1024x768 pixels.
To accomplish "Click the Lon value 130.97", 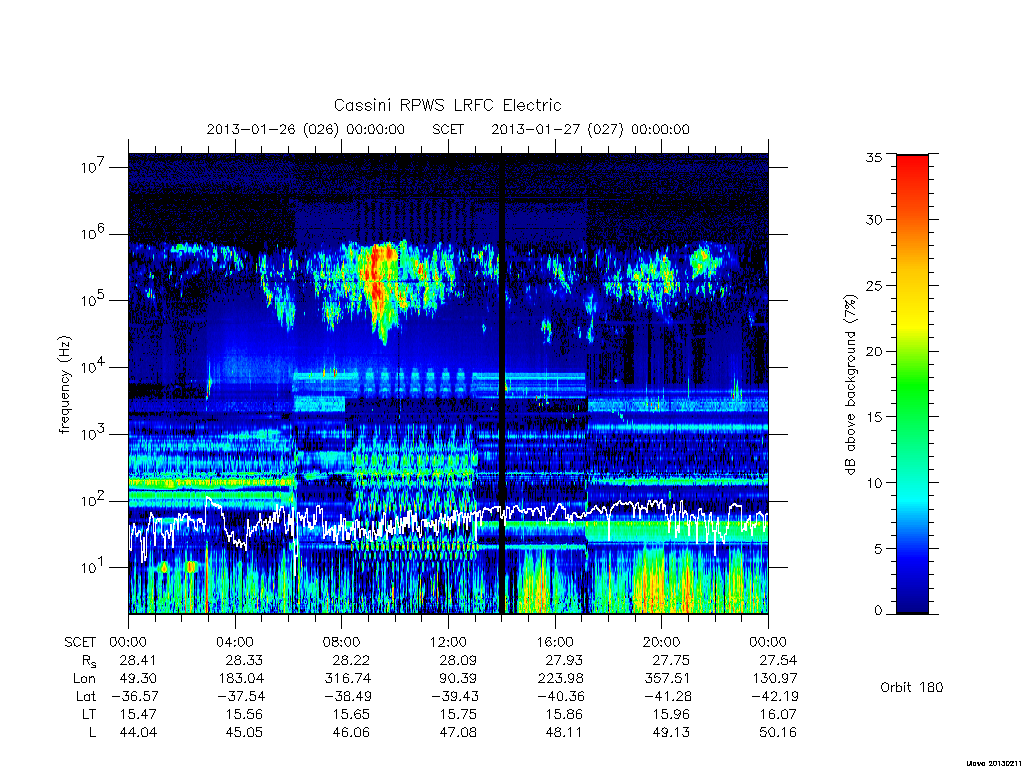I will (774, 679).
